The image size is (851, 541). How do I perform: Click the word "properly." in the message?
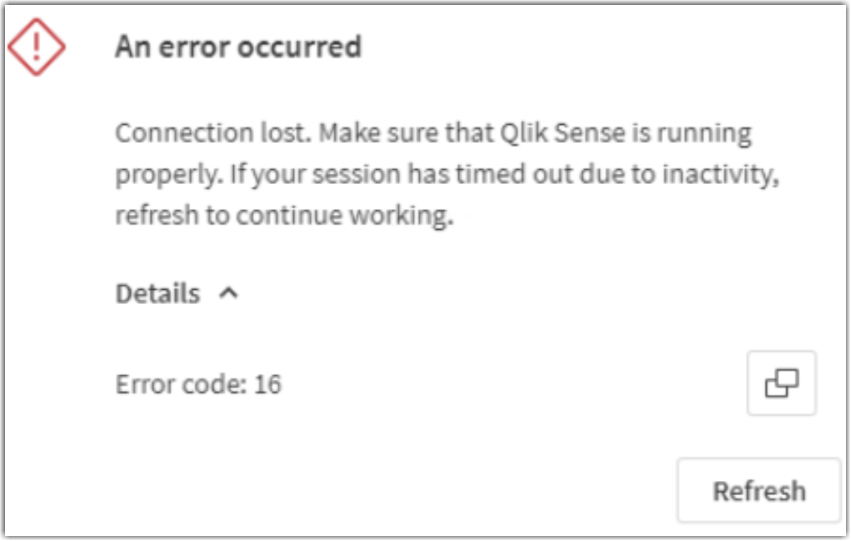point(161,175)
